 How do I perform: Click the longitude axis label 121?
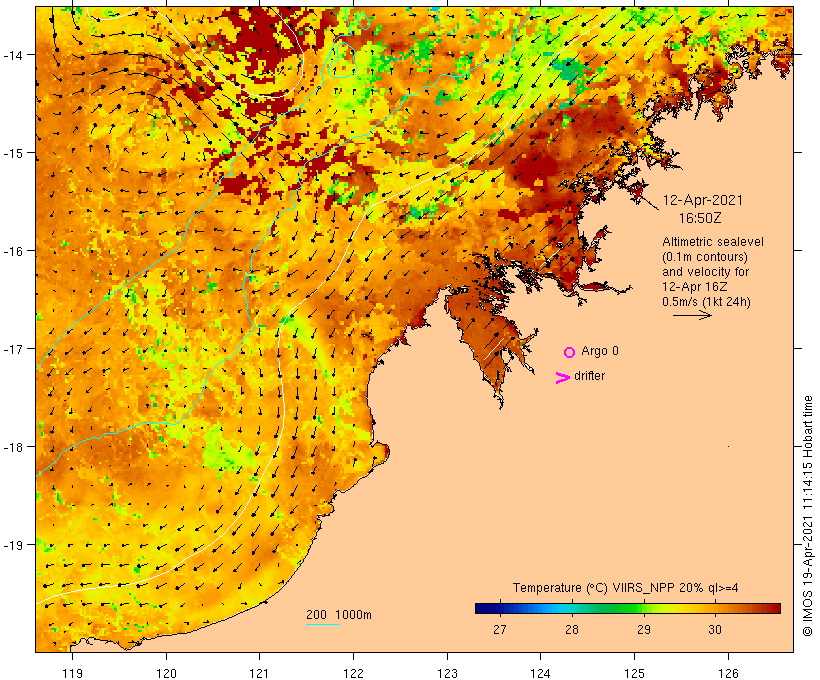pyautogui.click(x=259, y=673)
